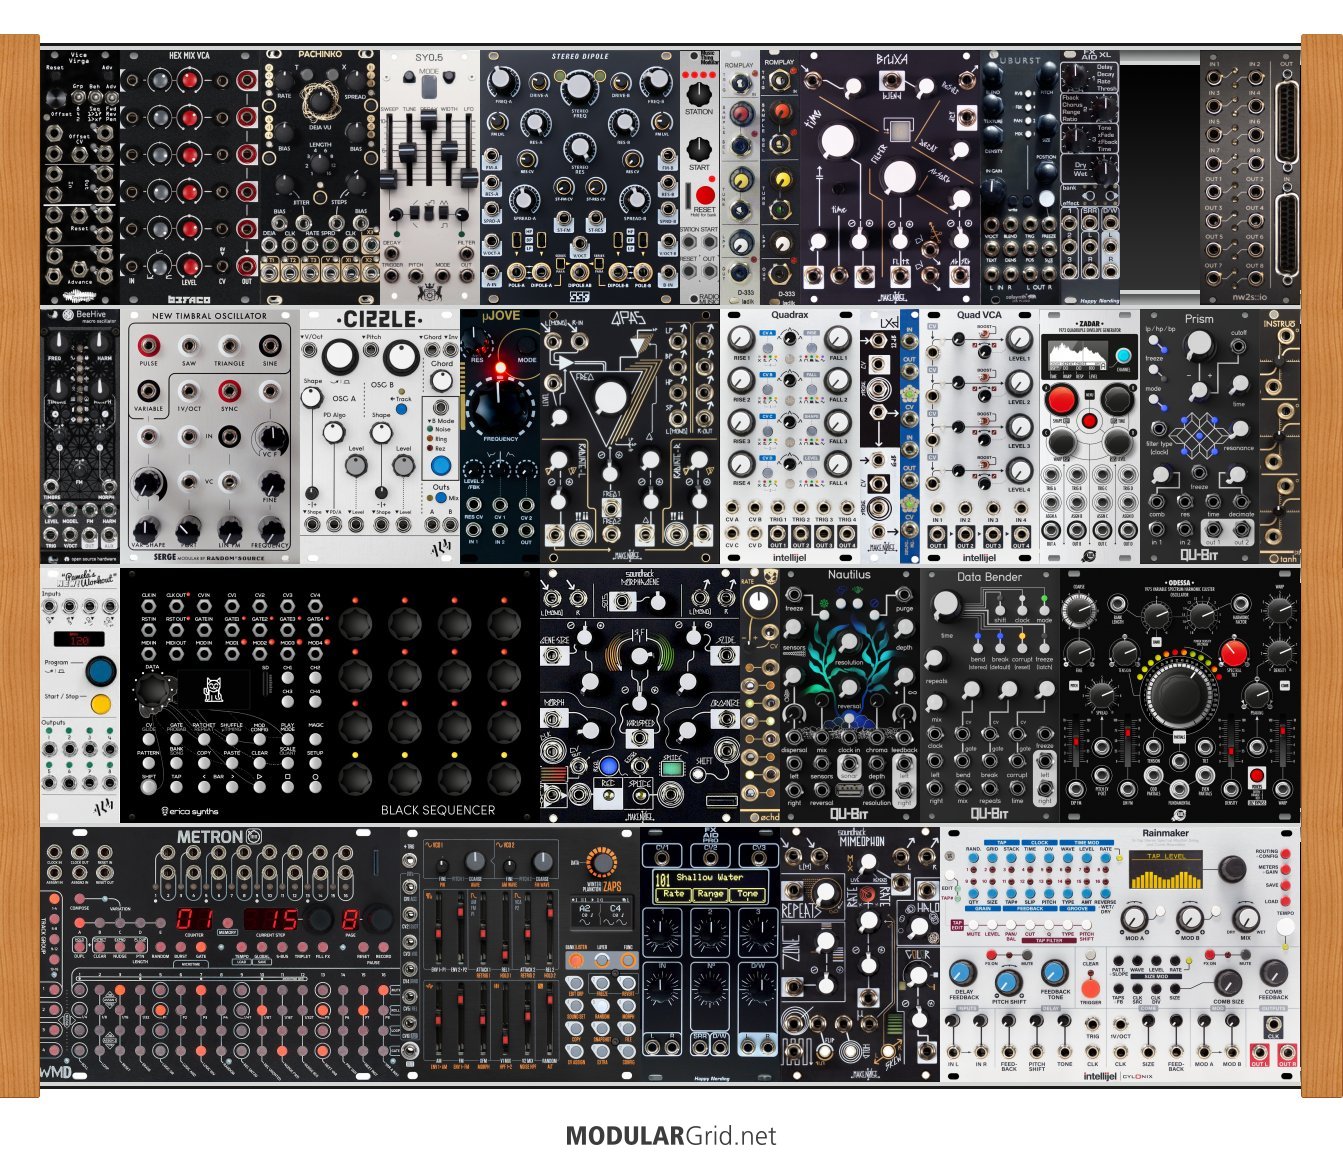
Task: Turn the red knob on Odessa
Action: (1233, 653)
